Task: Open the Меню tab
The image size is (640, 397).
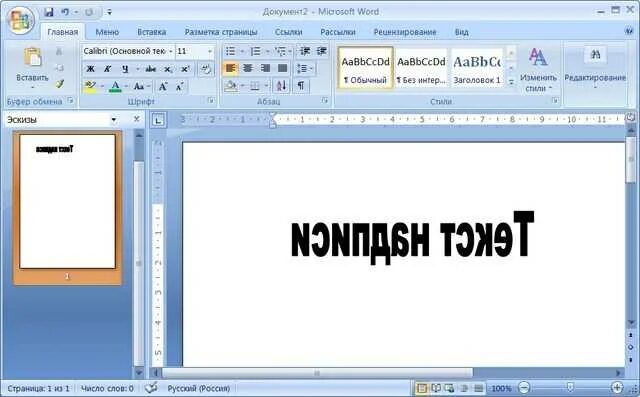Action: click(107, 32)
